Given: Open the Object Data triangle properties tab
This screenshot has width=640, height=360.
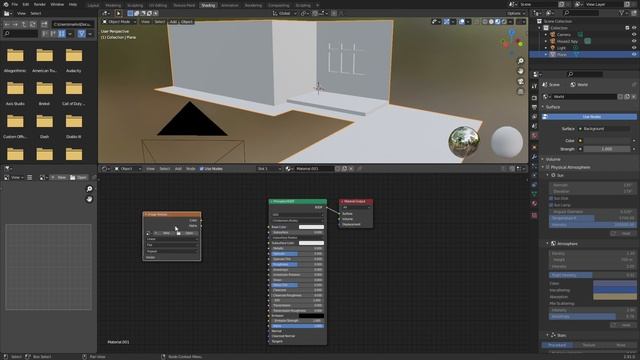Looking at the screenshot, I should click(534, 194).
